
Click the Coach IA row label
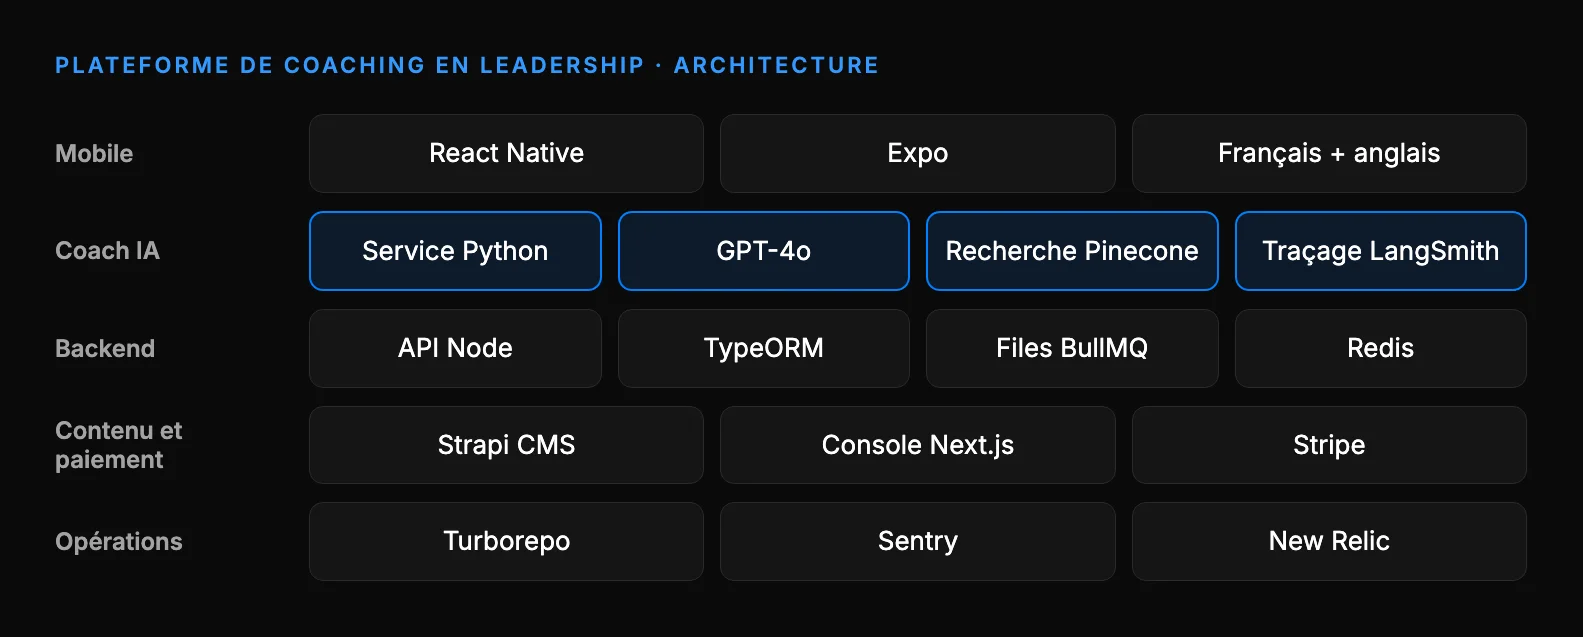tap(107, 251)
